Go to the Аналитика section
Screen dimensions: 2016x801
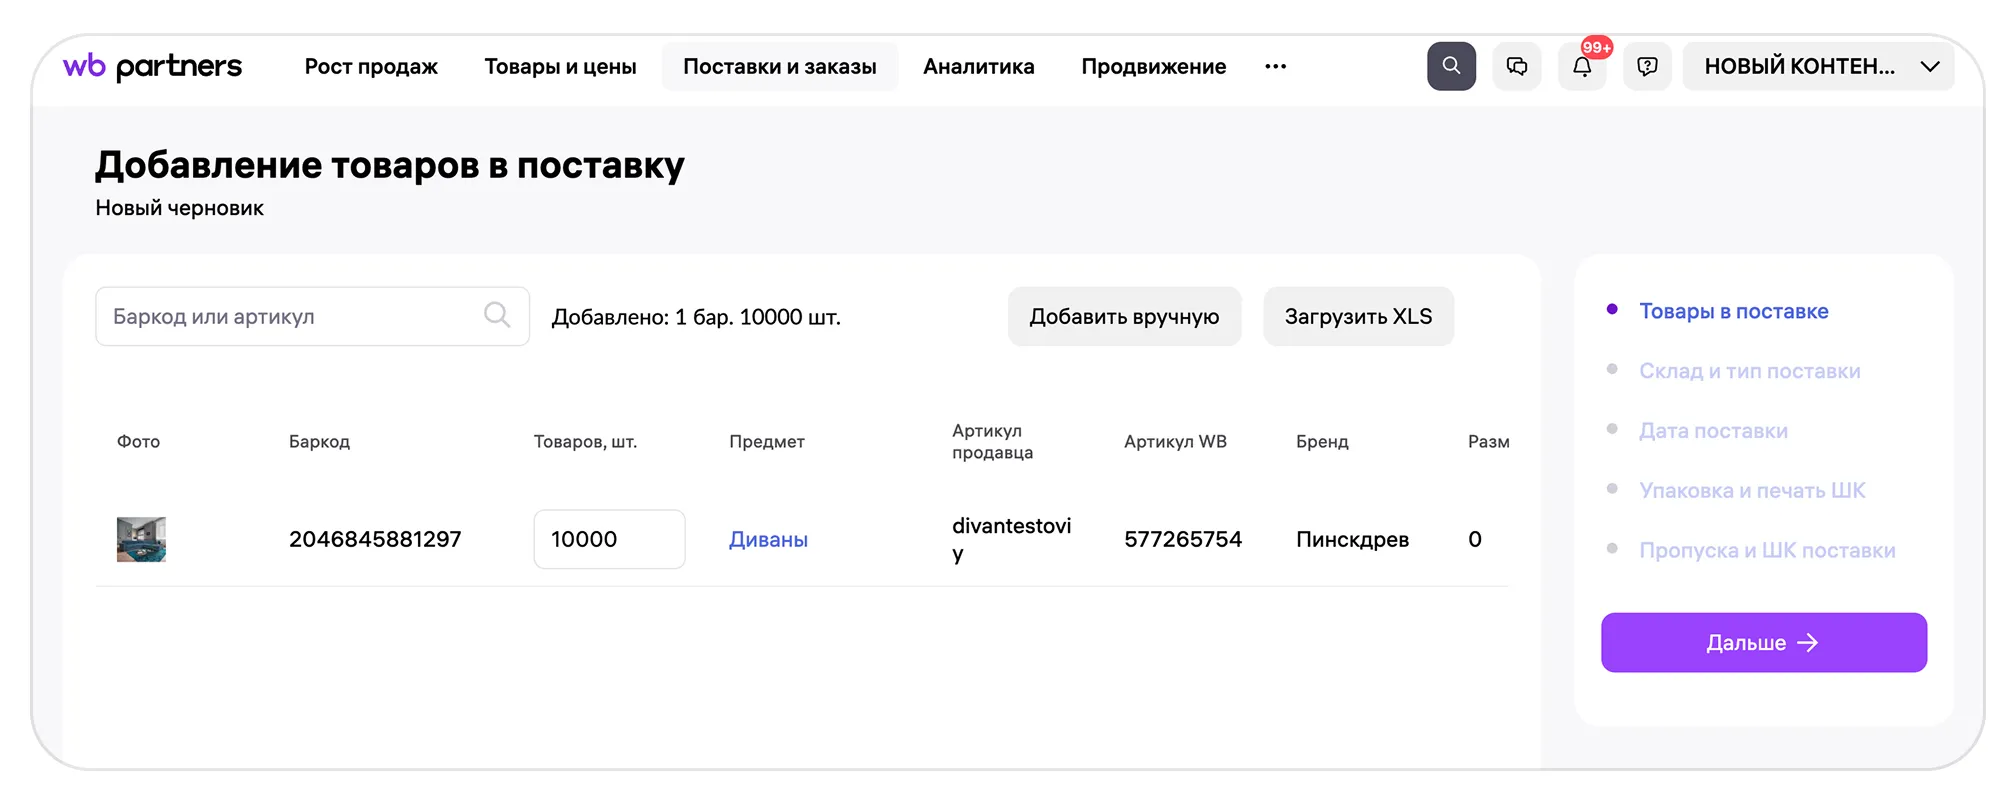978,67
